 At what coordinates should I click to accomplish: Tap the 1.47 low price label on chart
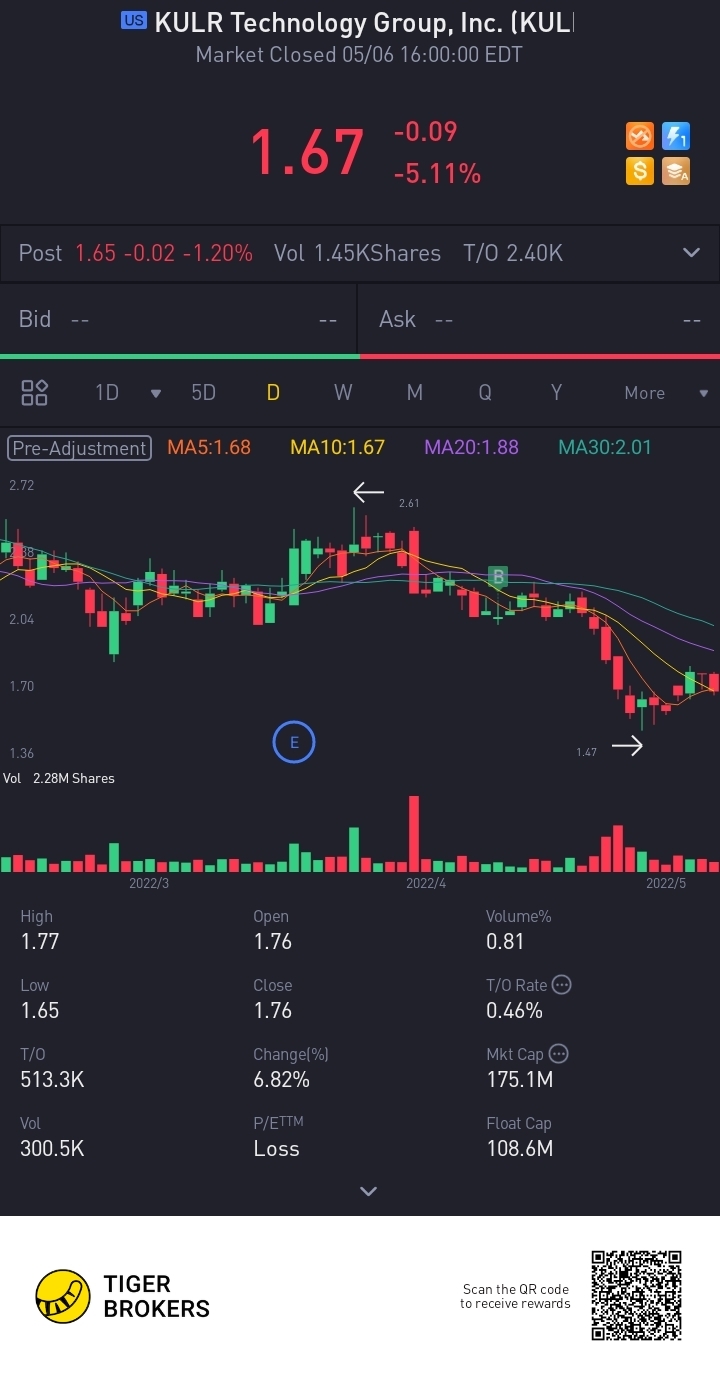[586, 751]
